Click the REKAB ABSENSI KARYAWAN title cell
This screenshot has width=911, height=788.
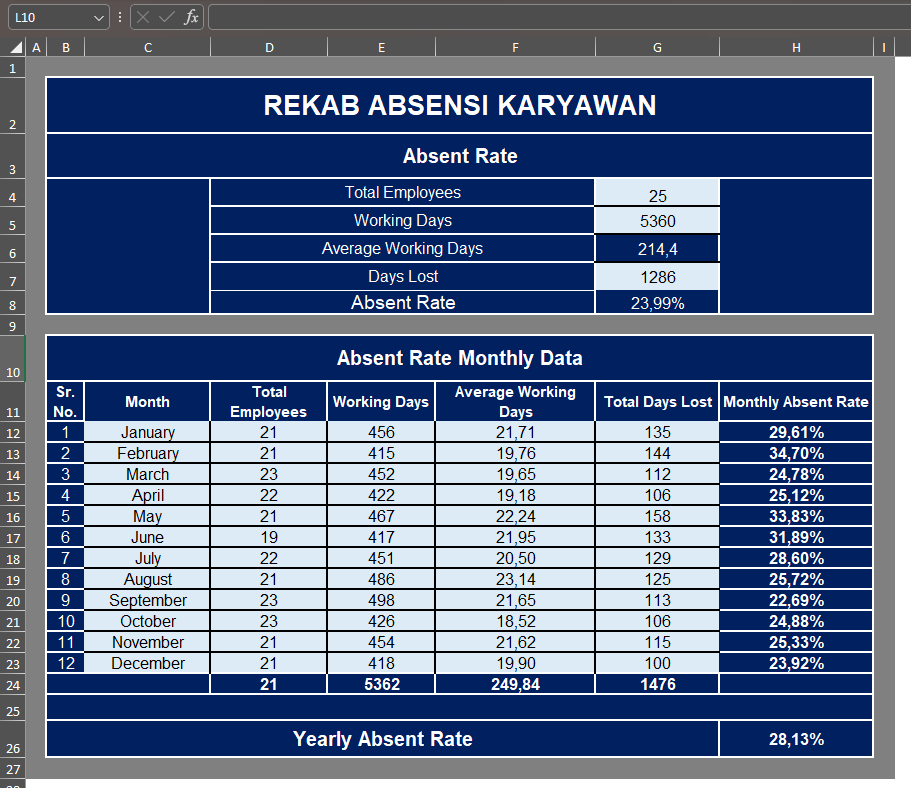point(460,105)
